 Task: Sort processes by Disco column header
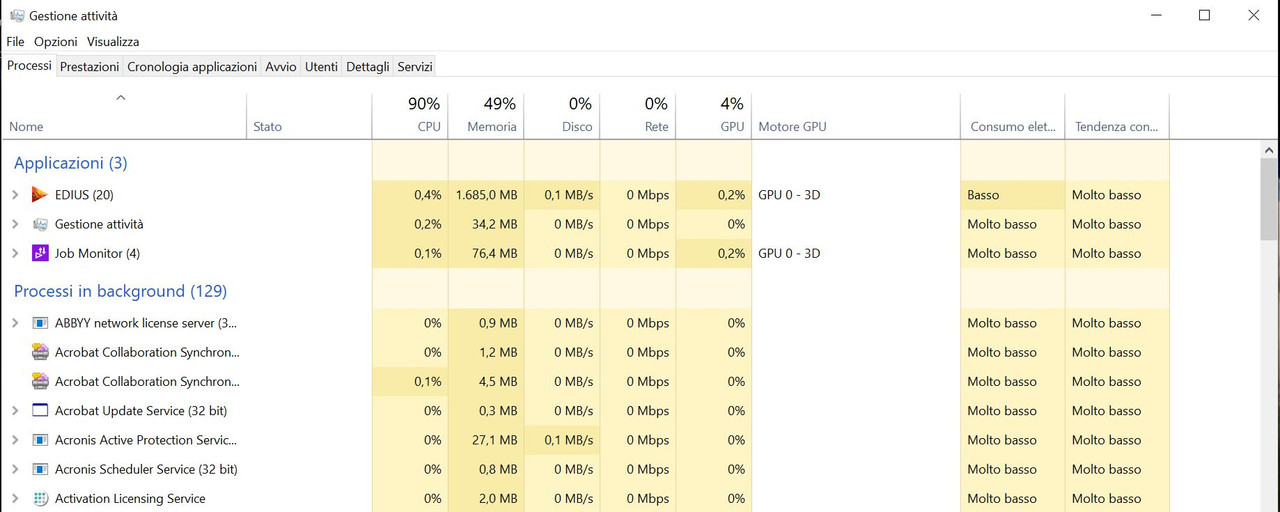tap(562, 116)
